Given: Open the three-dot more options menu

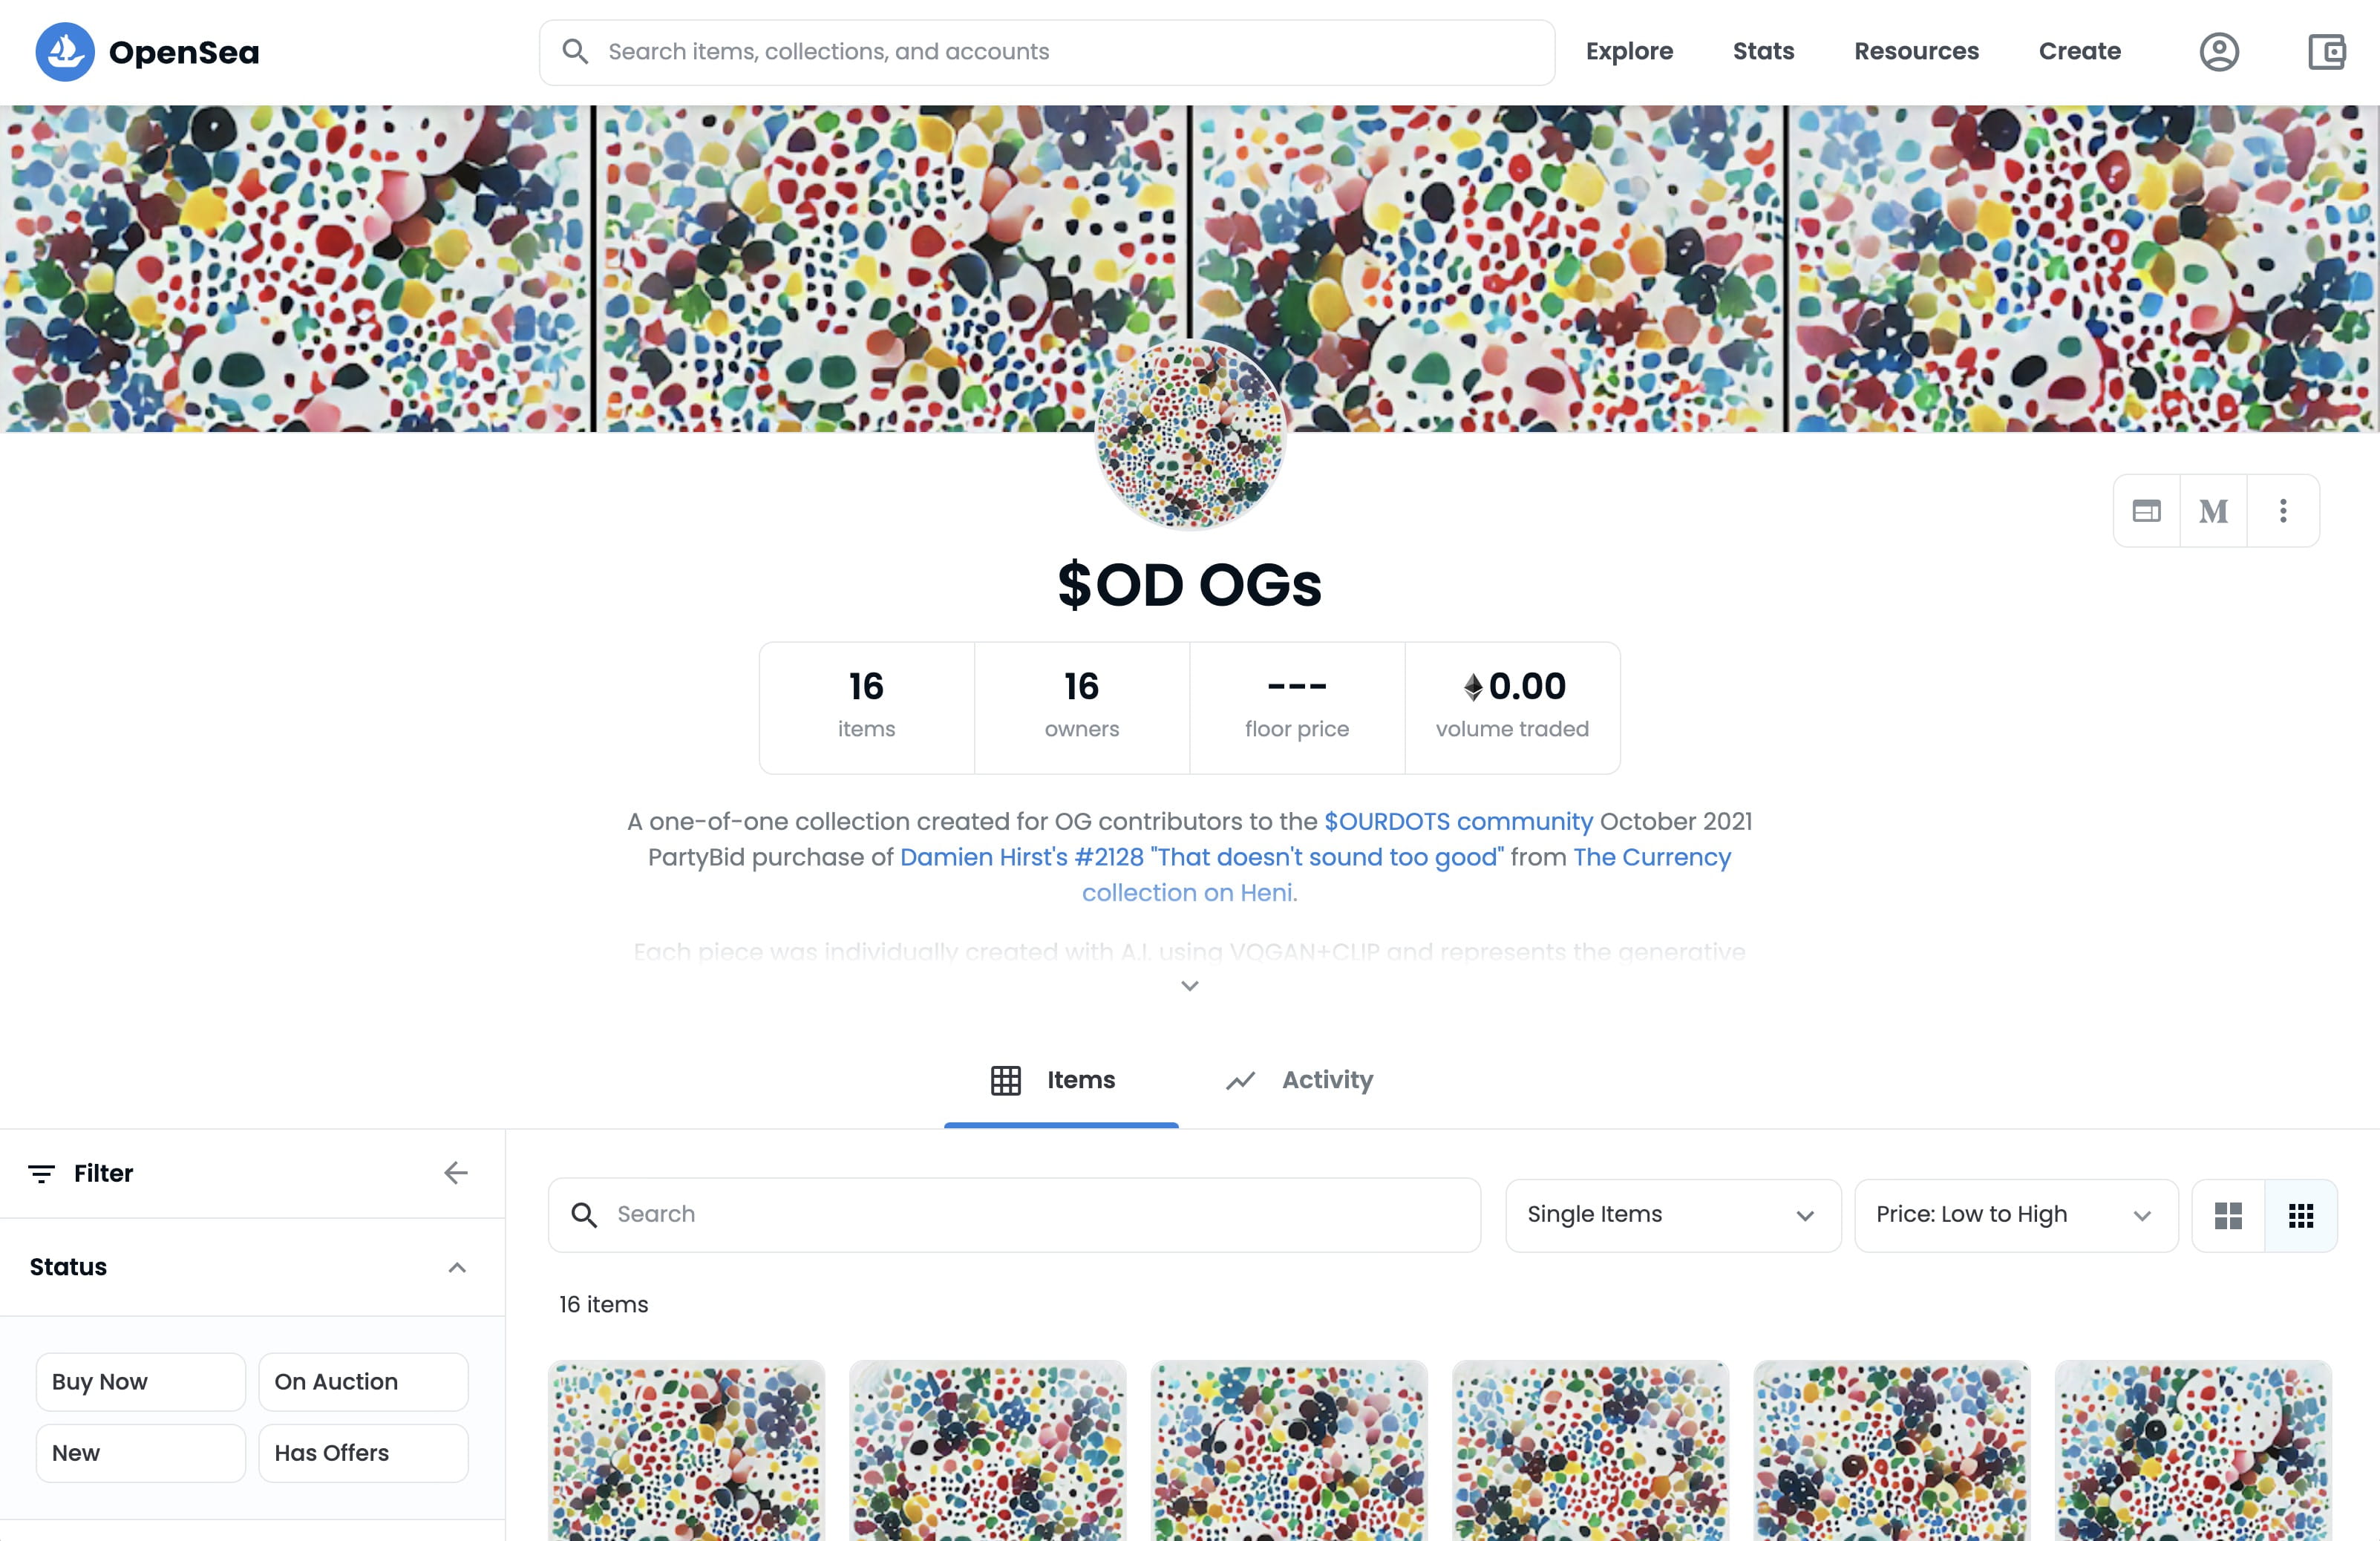Looking at the screenshot, I should [2283, 511].
